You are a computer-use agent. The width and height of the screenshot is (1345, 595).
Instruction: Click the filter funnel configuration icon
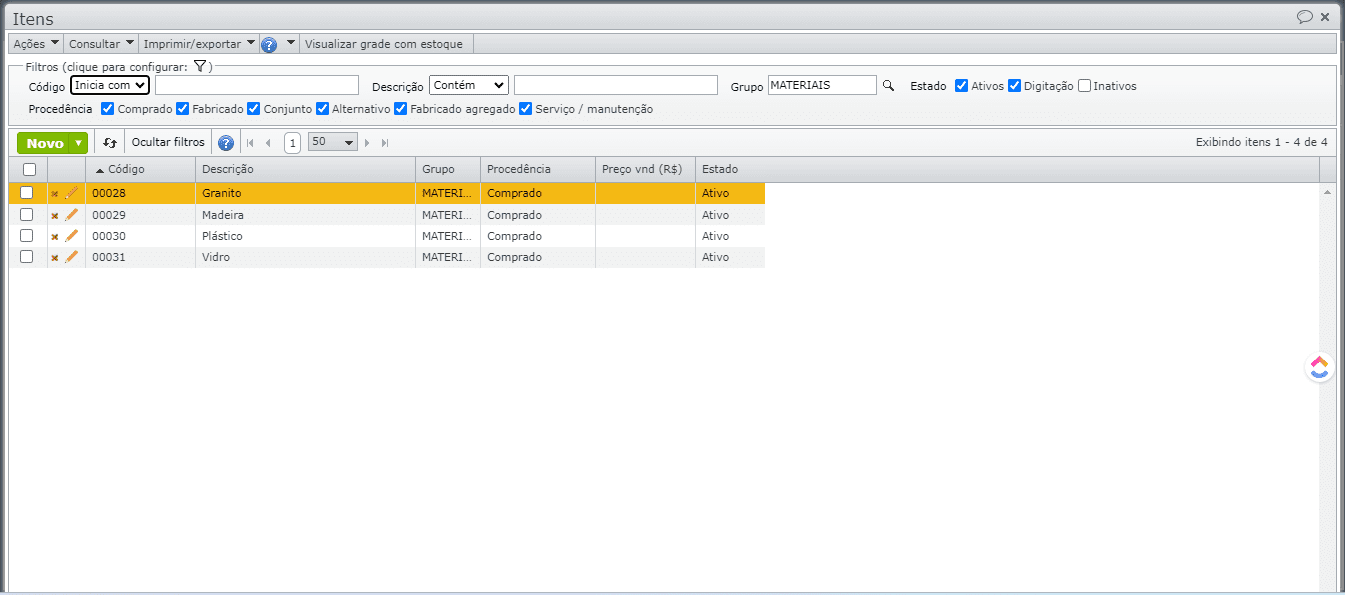pyautogui.click(x=199, y=66)
